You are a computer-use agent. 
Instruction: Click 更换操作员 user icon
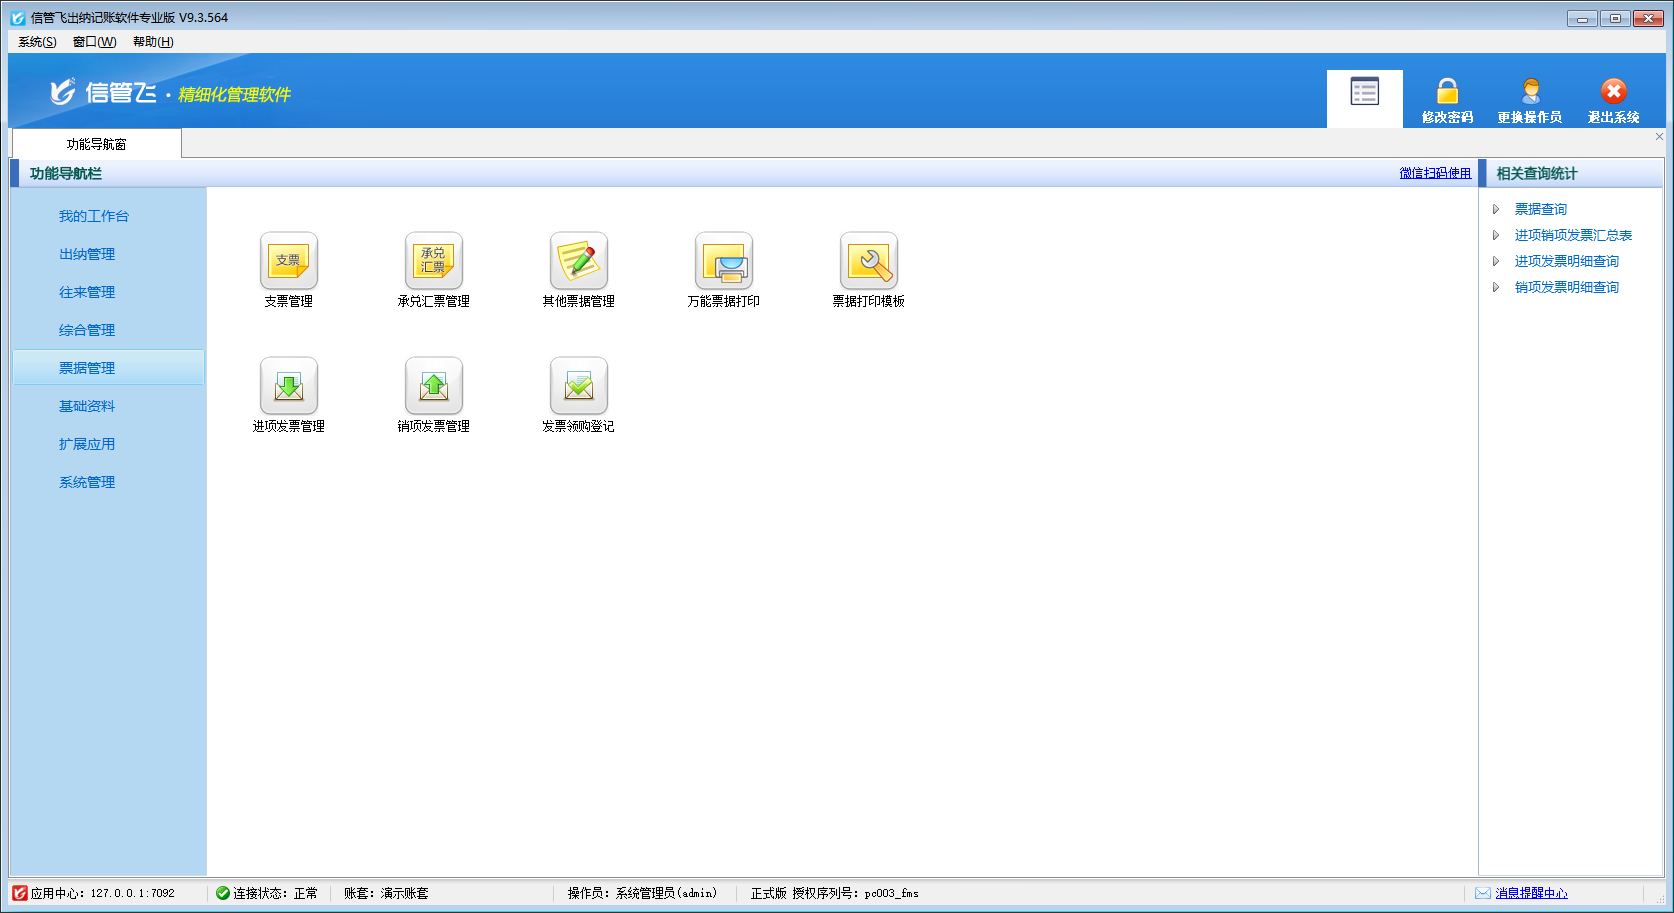coord(1530,92)
